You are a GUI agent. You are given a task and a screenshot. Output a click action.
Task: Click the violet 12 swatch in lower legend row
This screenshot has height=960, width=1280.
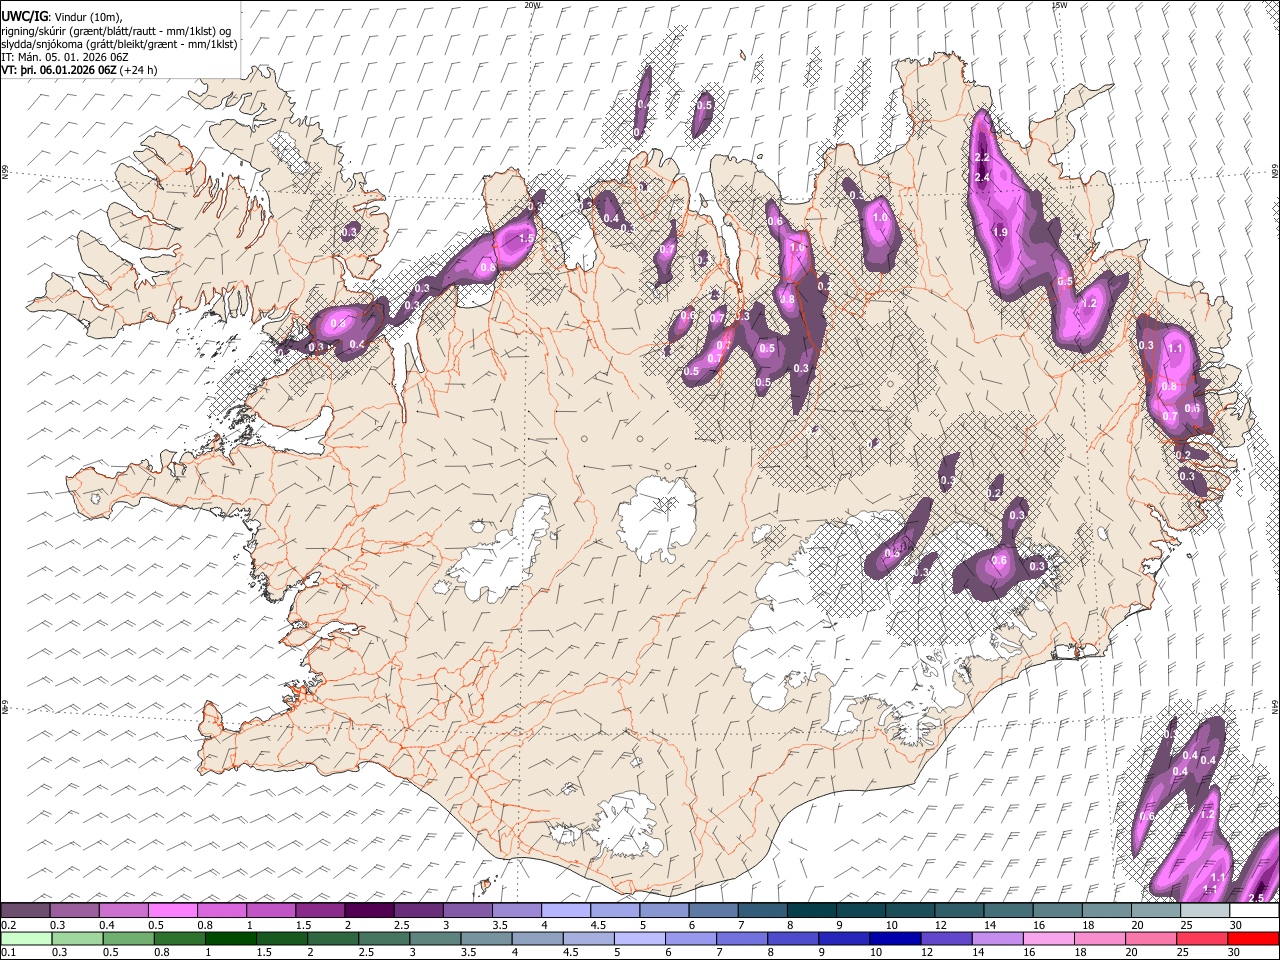pos(947,938)
